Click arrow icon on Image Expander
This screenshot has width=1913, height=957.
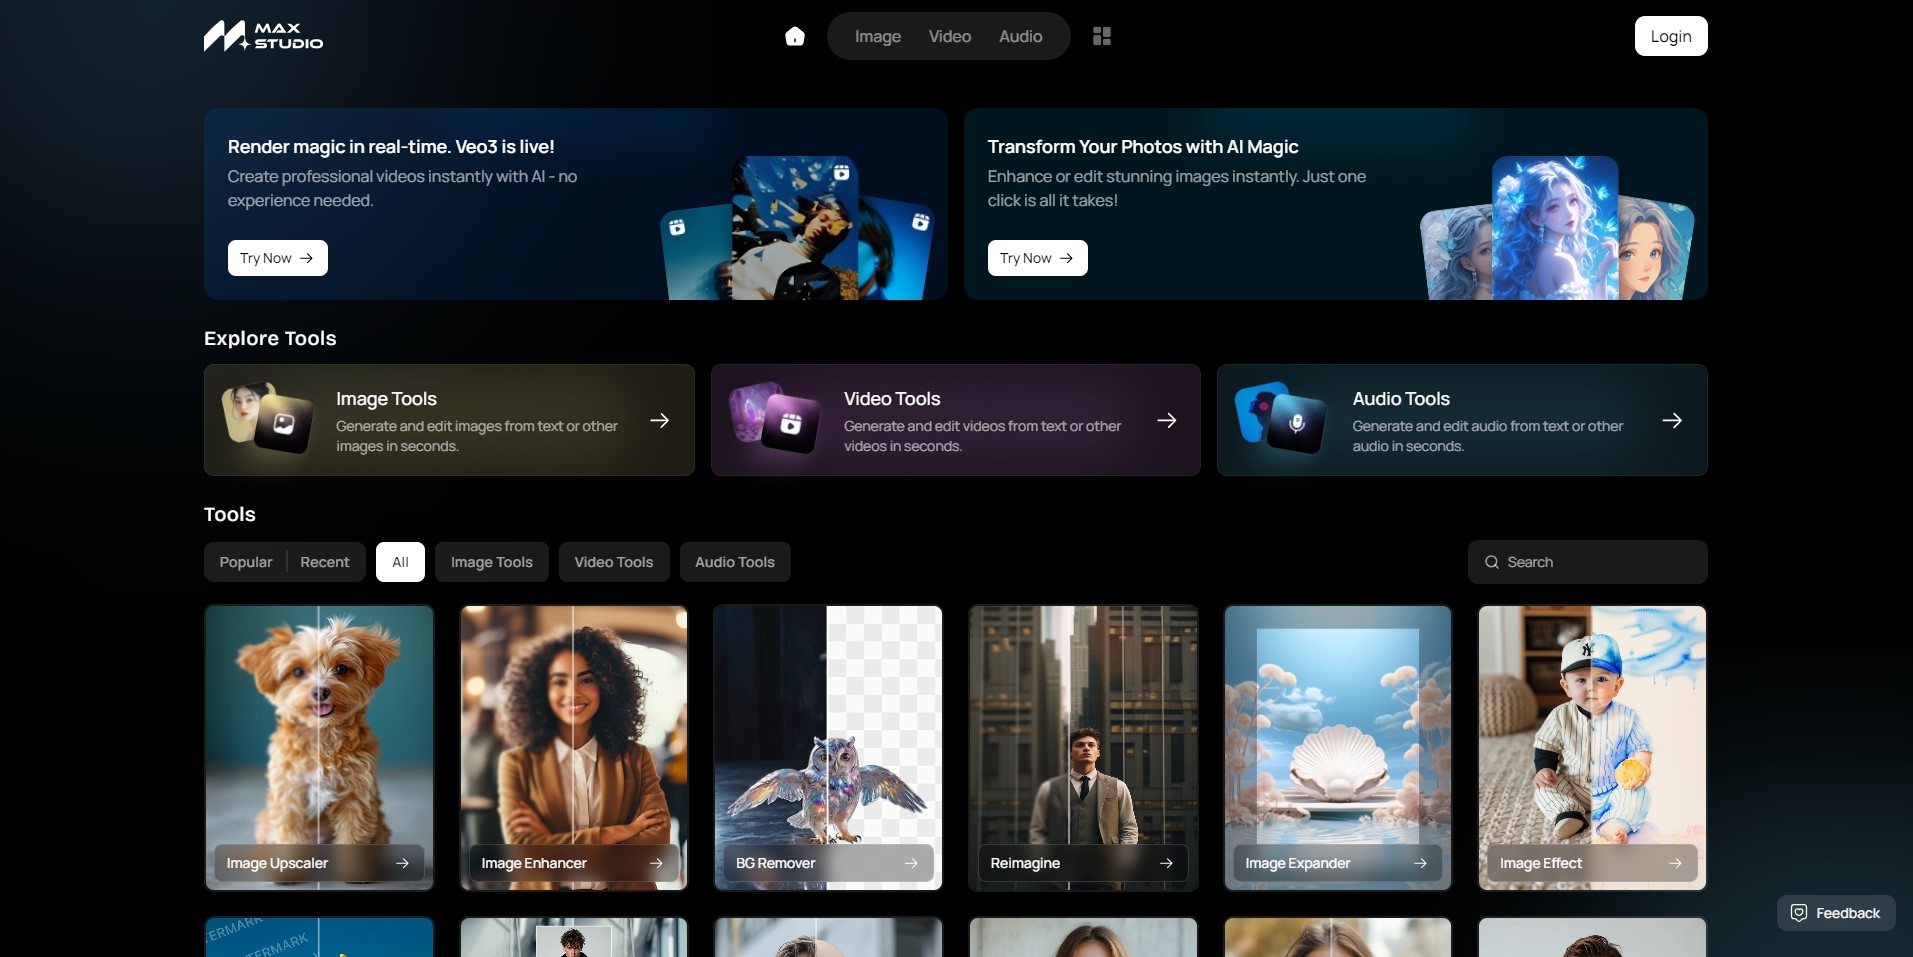point(1420,863)
